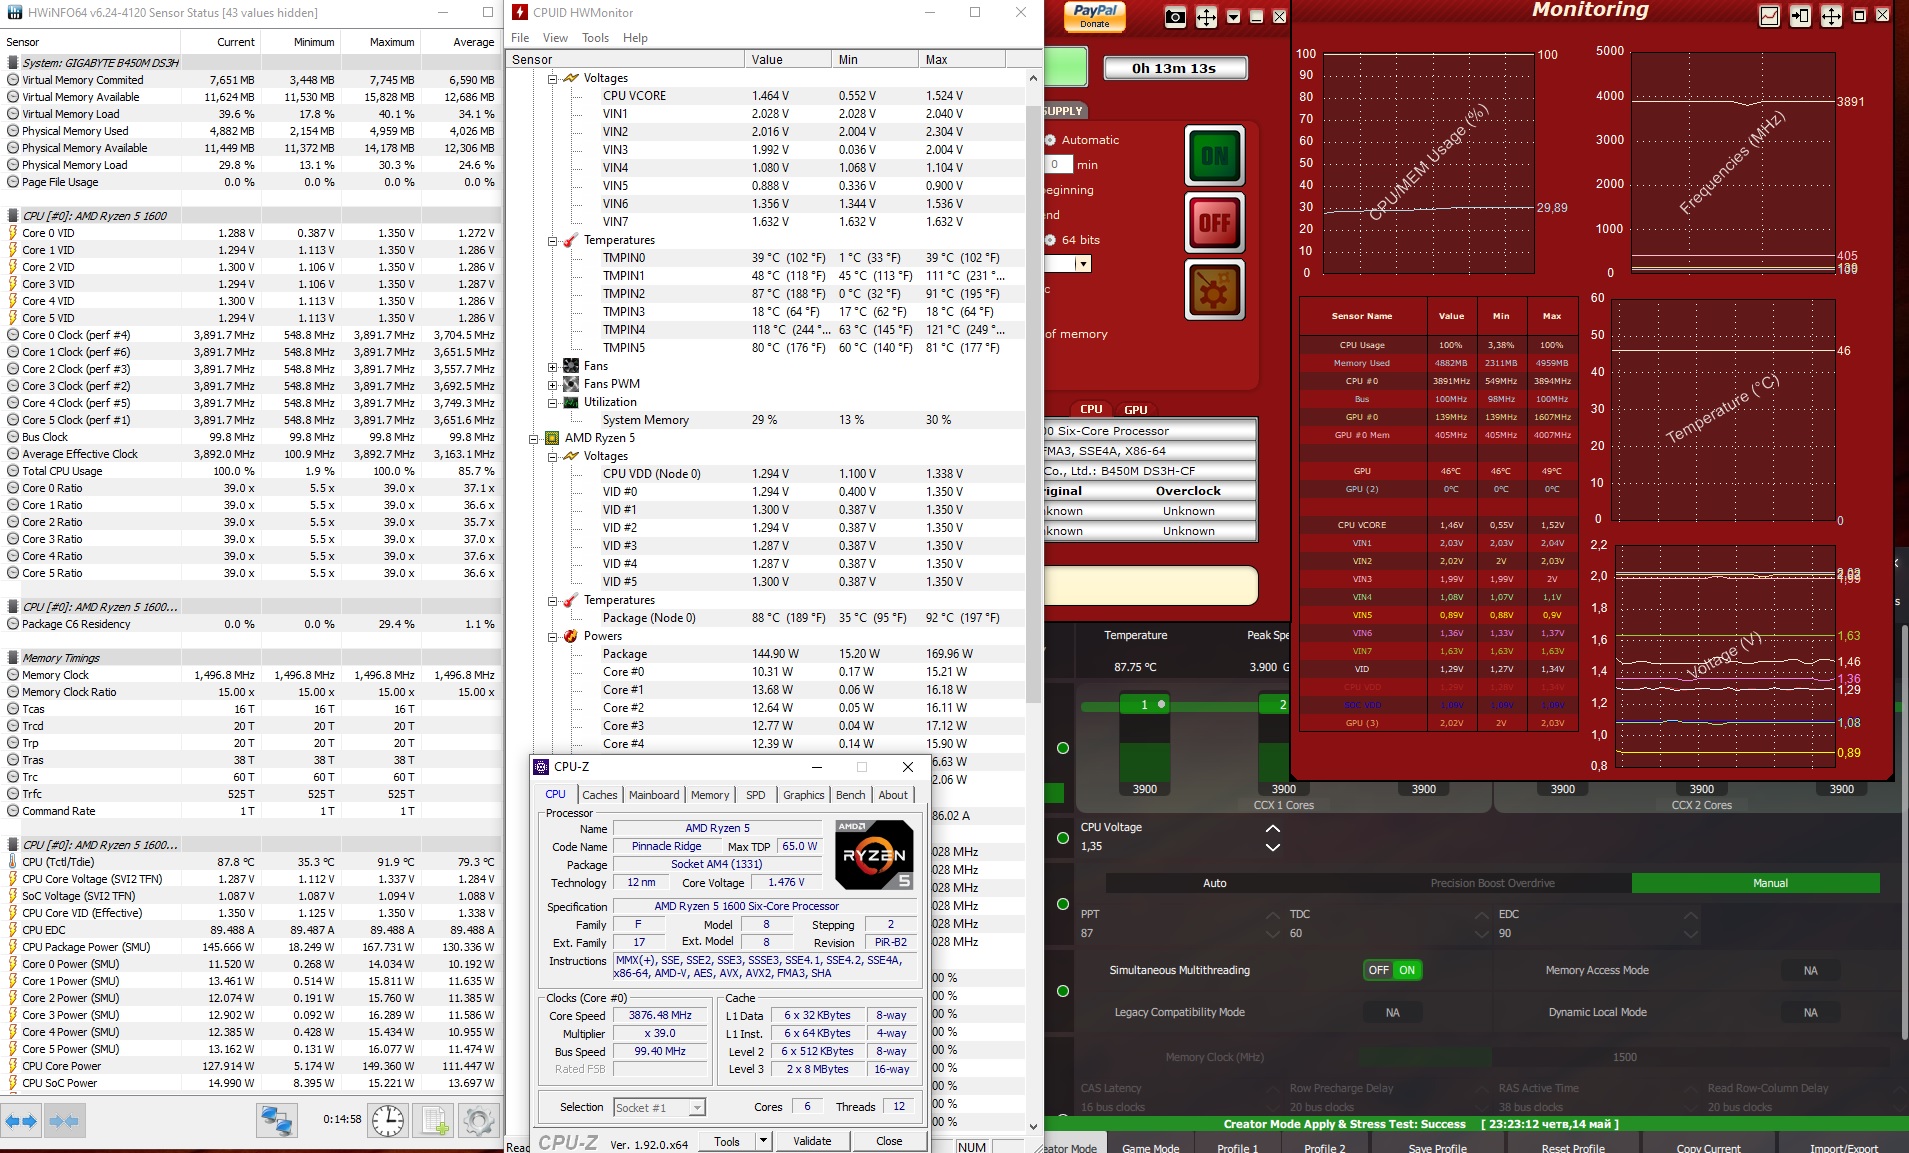The image size is (1909, 1153).
Task: Start HWiNFO logging with the sheet-plus icon
Action: pyautogui.click(x=435, y=1120)
